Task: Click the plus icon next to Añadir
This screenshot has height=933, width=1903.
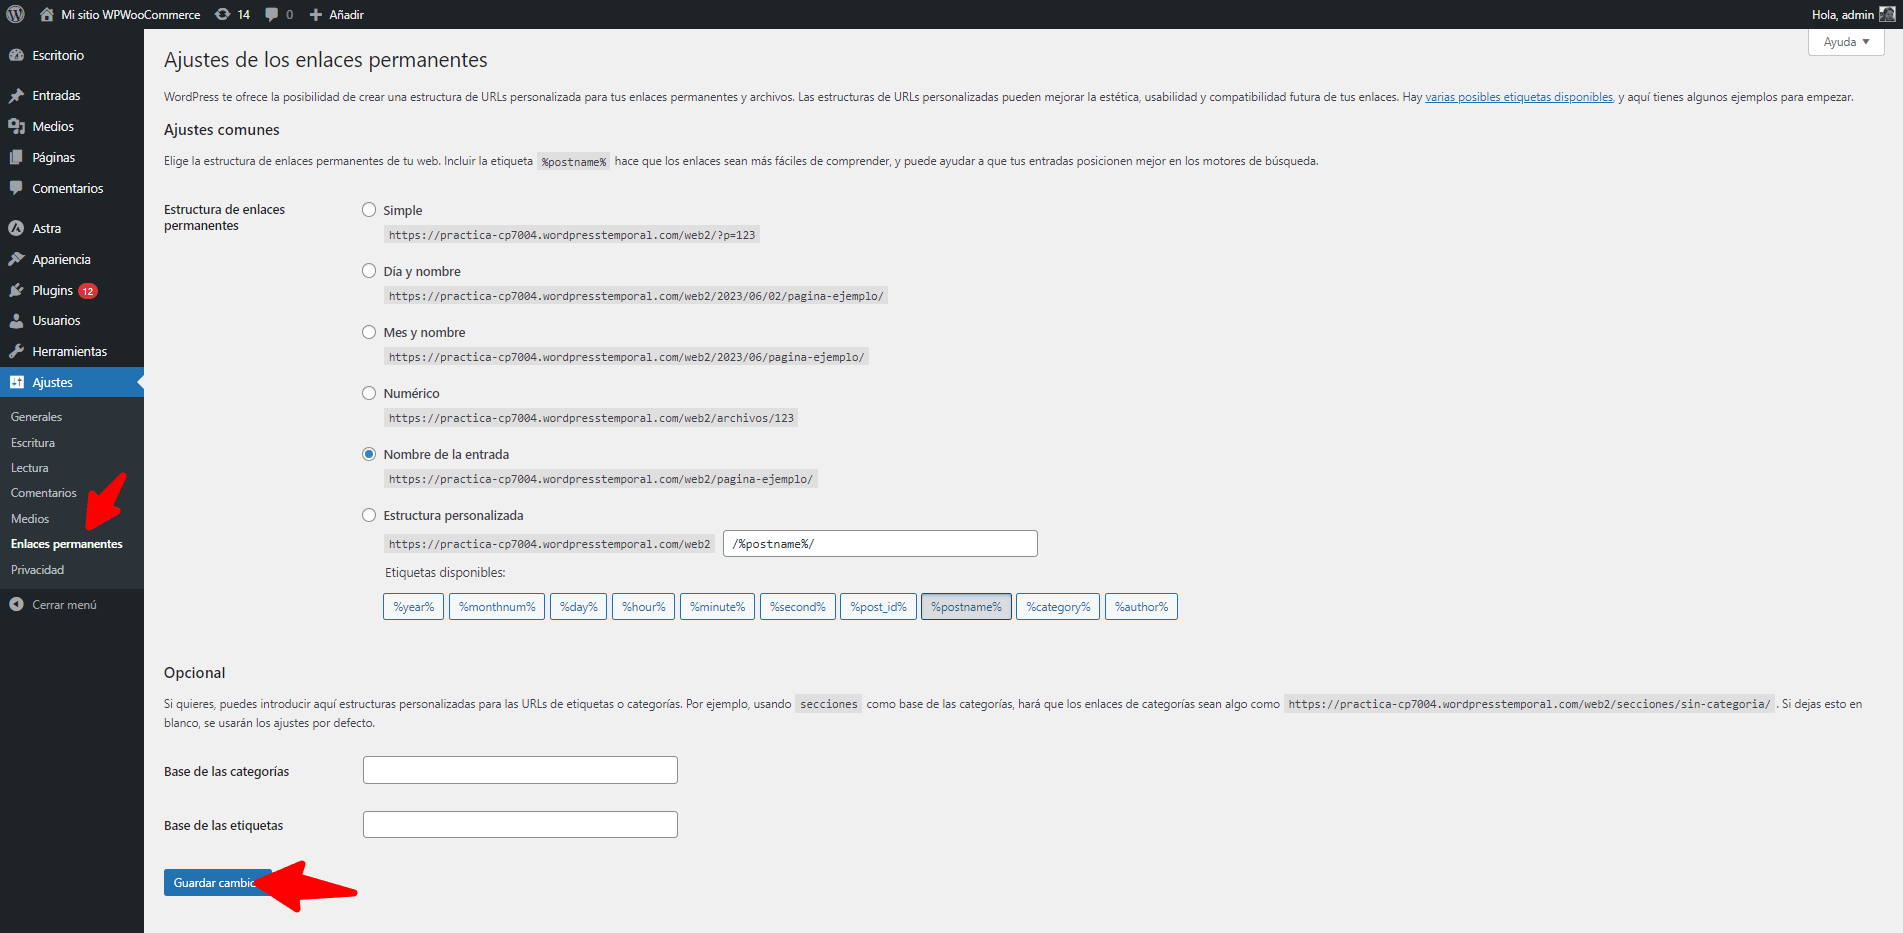Action: [x=316, y=14]
